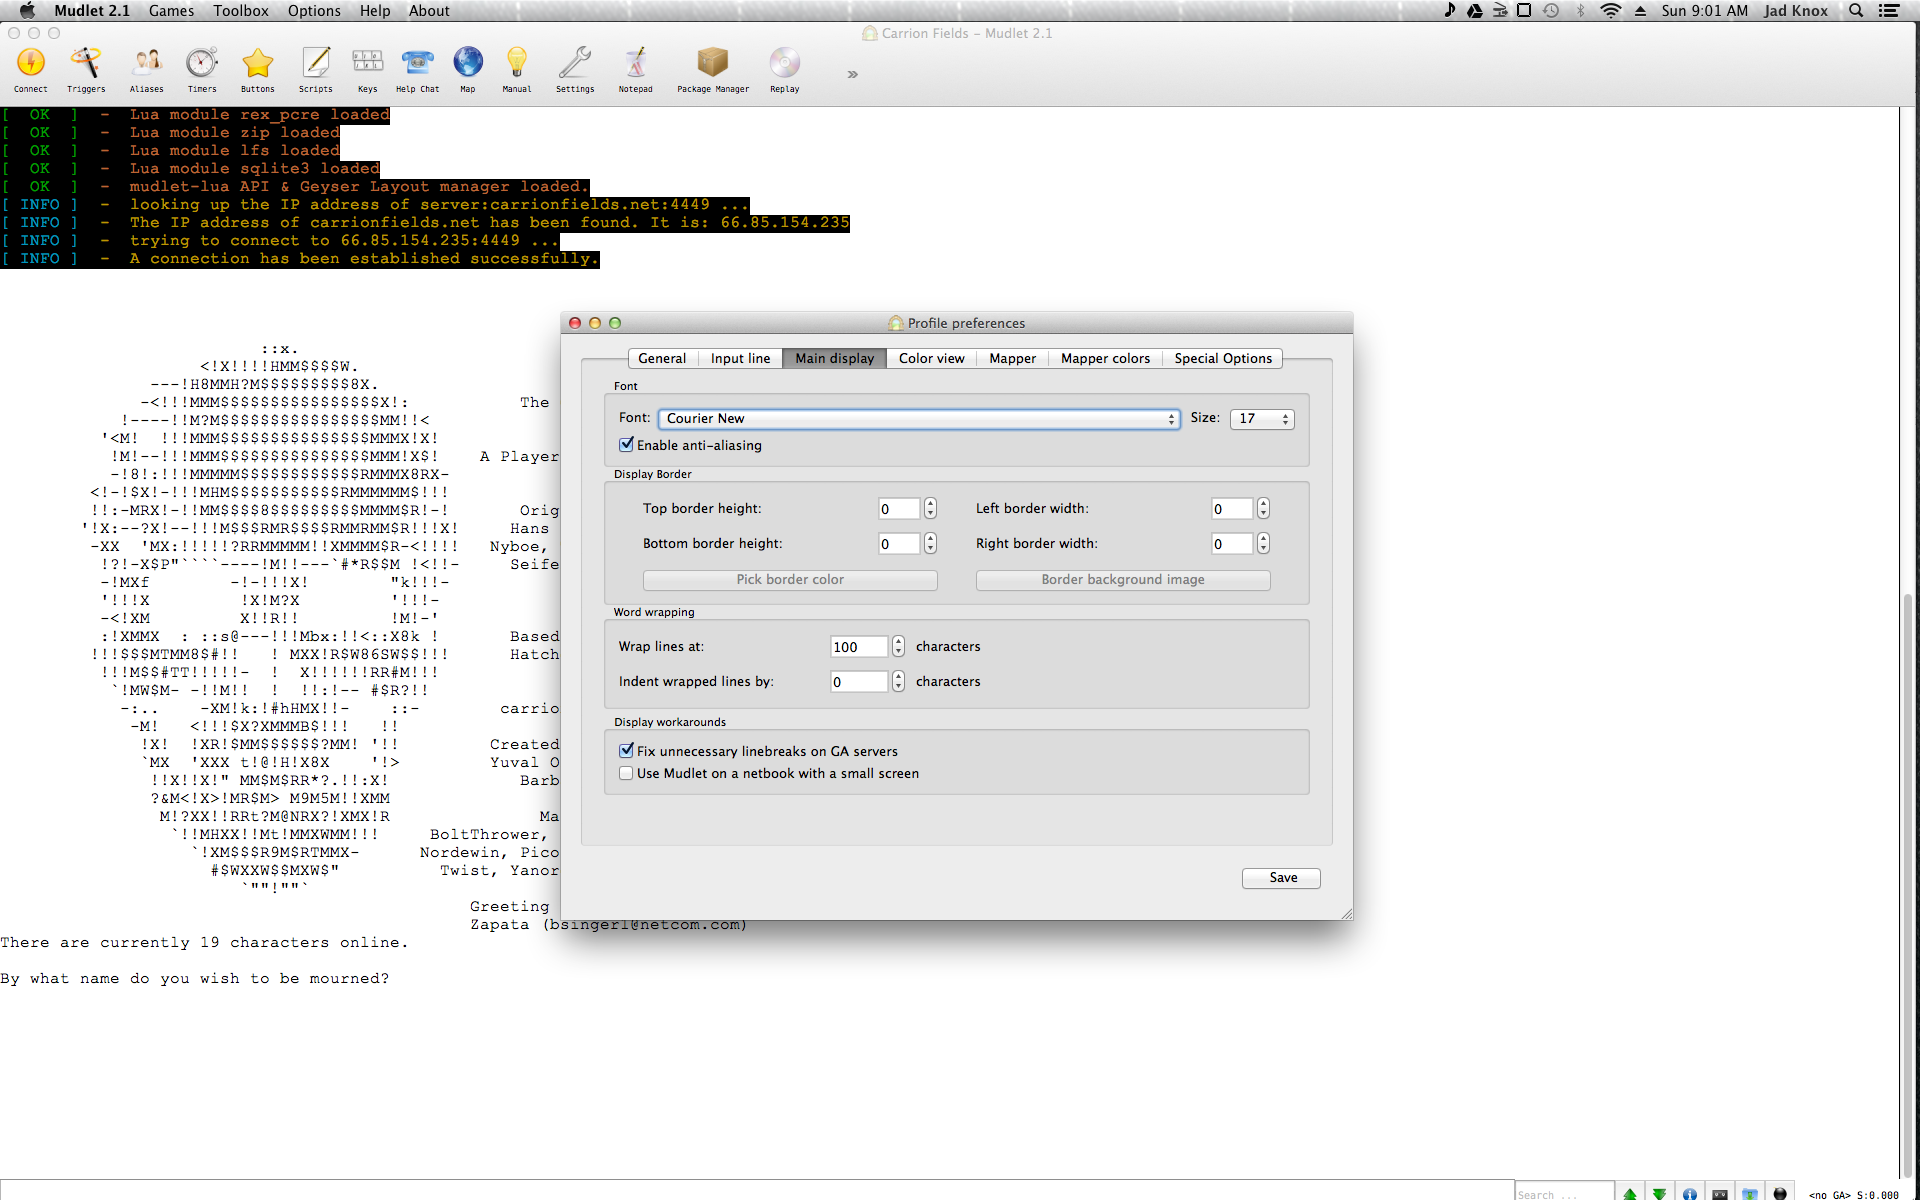
Task: Click the black bomb icon in status bar
Action: tap(1780, 1192)
